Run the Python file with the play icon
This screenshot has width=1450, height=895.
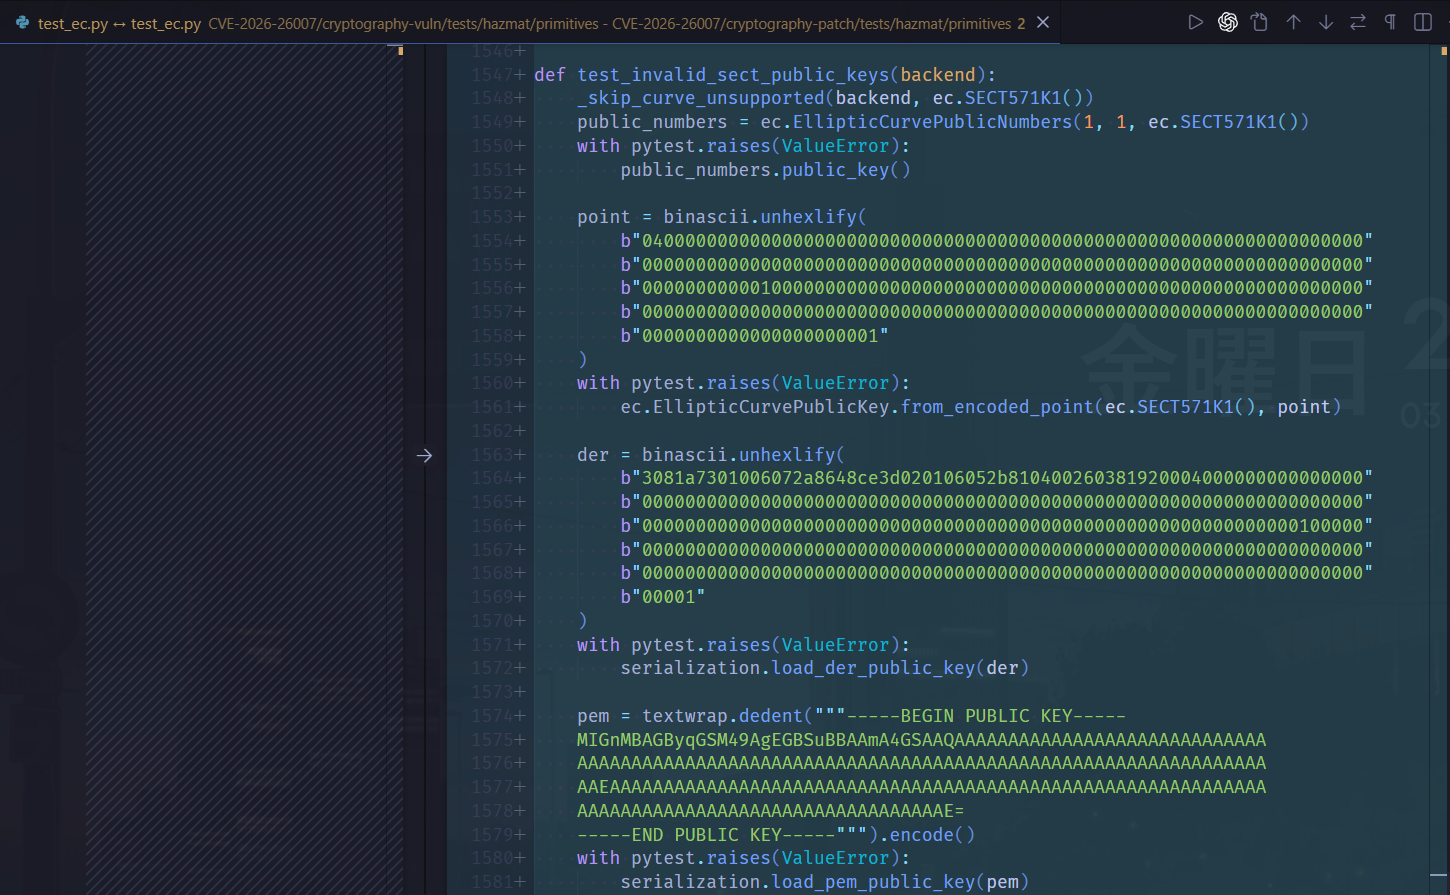[1196, 21]
